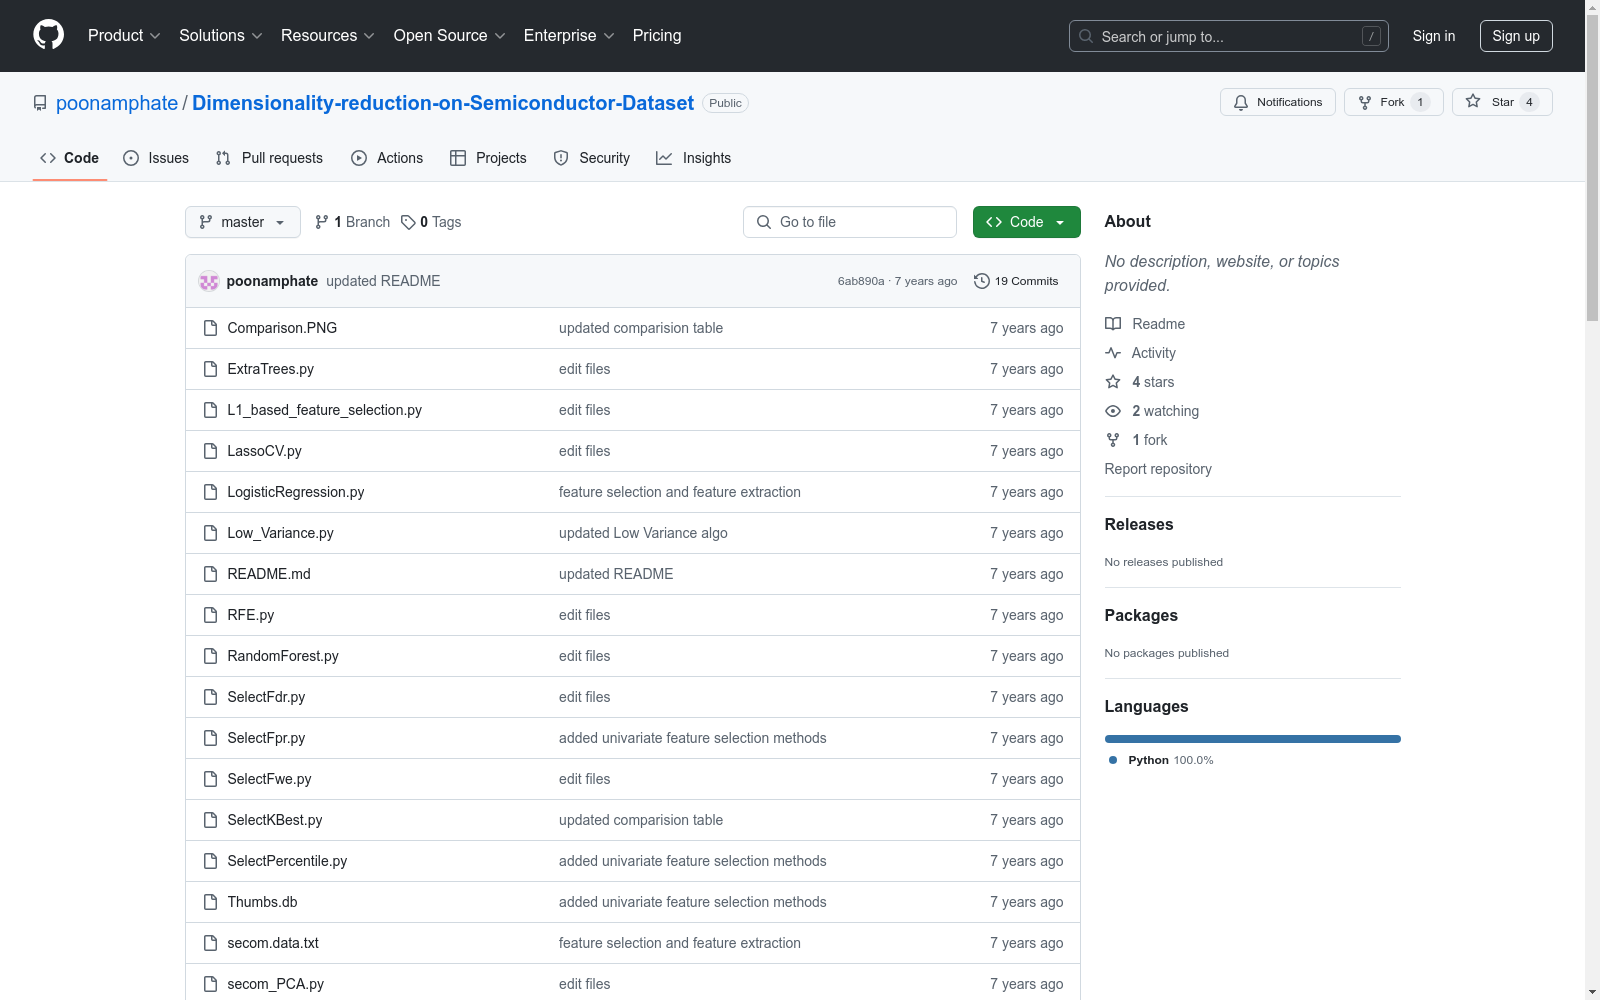This screenshot has height=1000, width=1600.
Task: Switch to the Code tab
Action: pyautogui.click(x=69, y=158)
